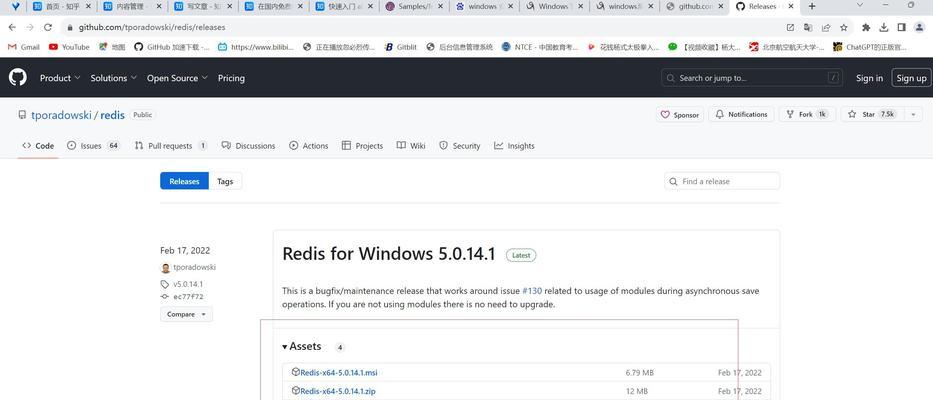Screen dimensions: 933x400
Task: Open the Discussions tab
Action: tap(248, 146)
